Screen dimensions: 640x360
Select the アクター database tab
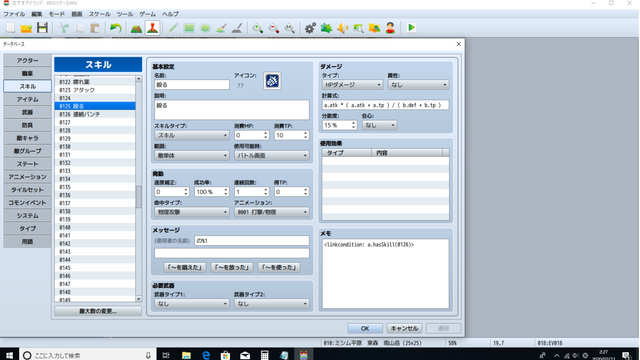(x=27, y=60)
